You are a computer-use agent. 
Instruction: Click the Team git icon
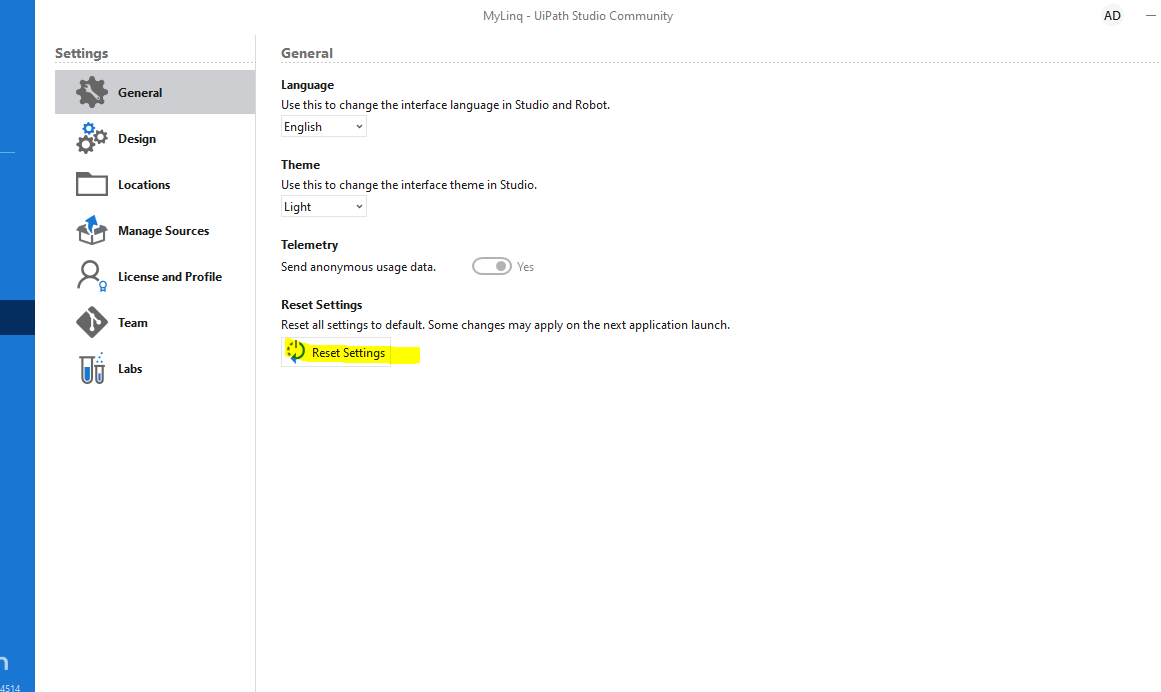point(91,323)
